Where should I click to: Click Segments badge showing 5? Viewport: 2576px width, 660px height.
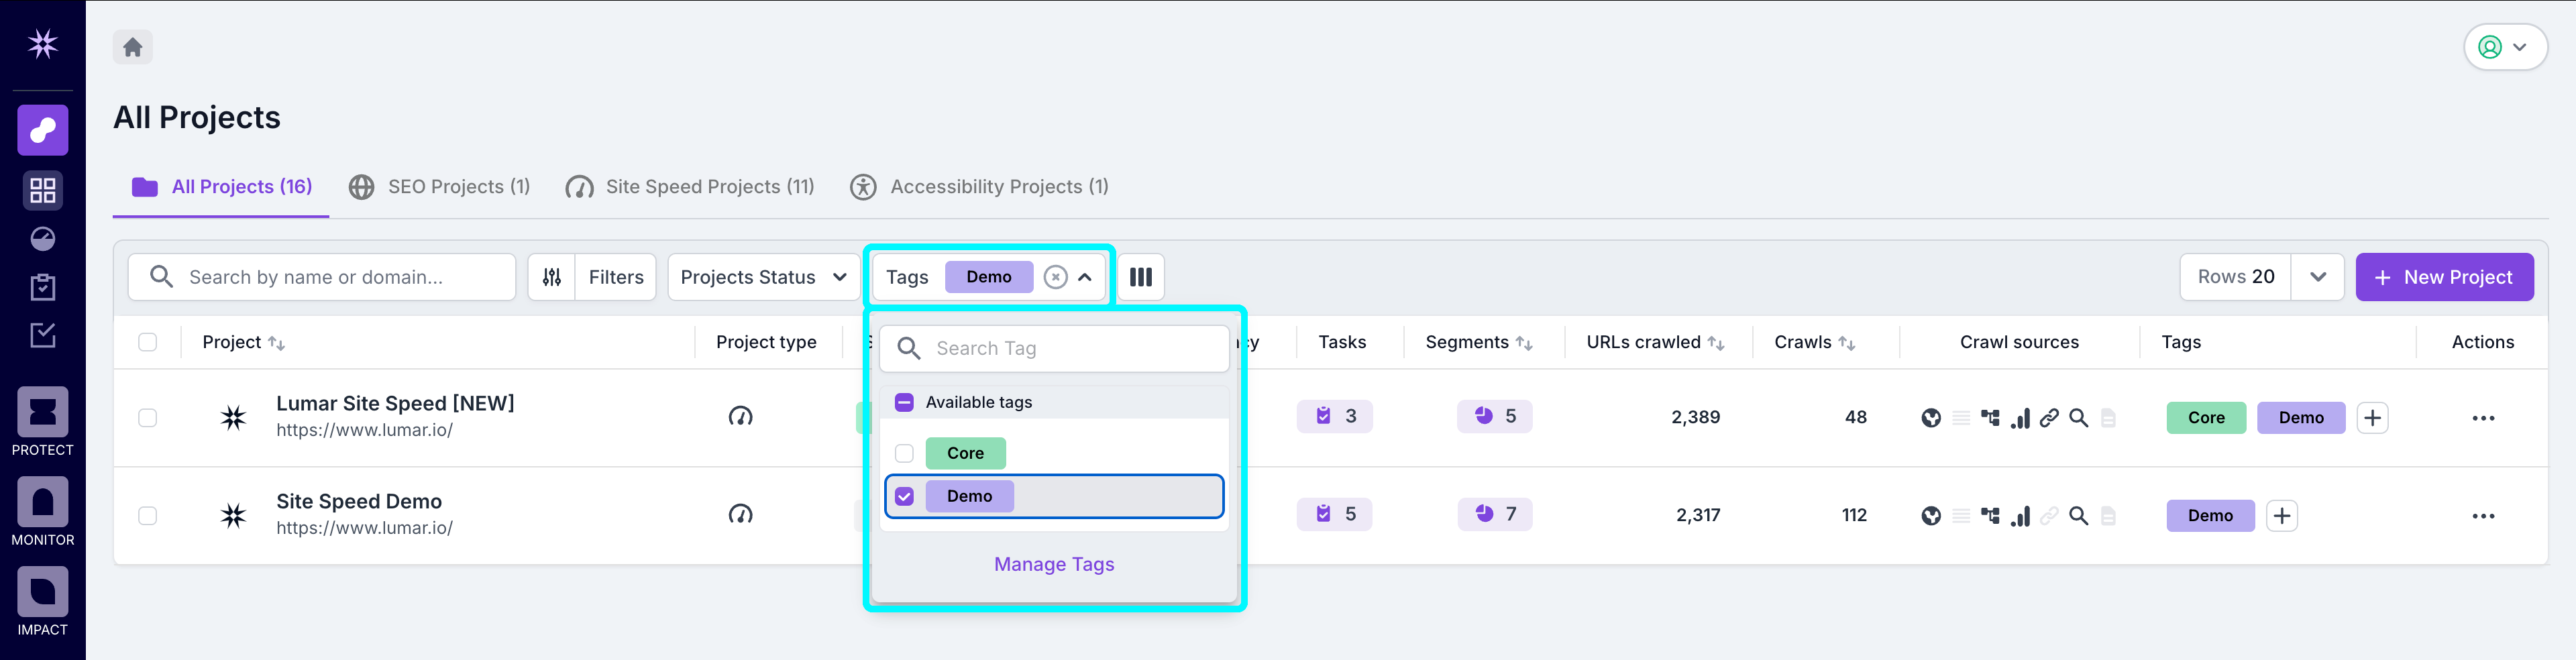[1495, 416]
